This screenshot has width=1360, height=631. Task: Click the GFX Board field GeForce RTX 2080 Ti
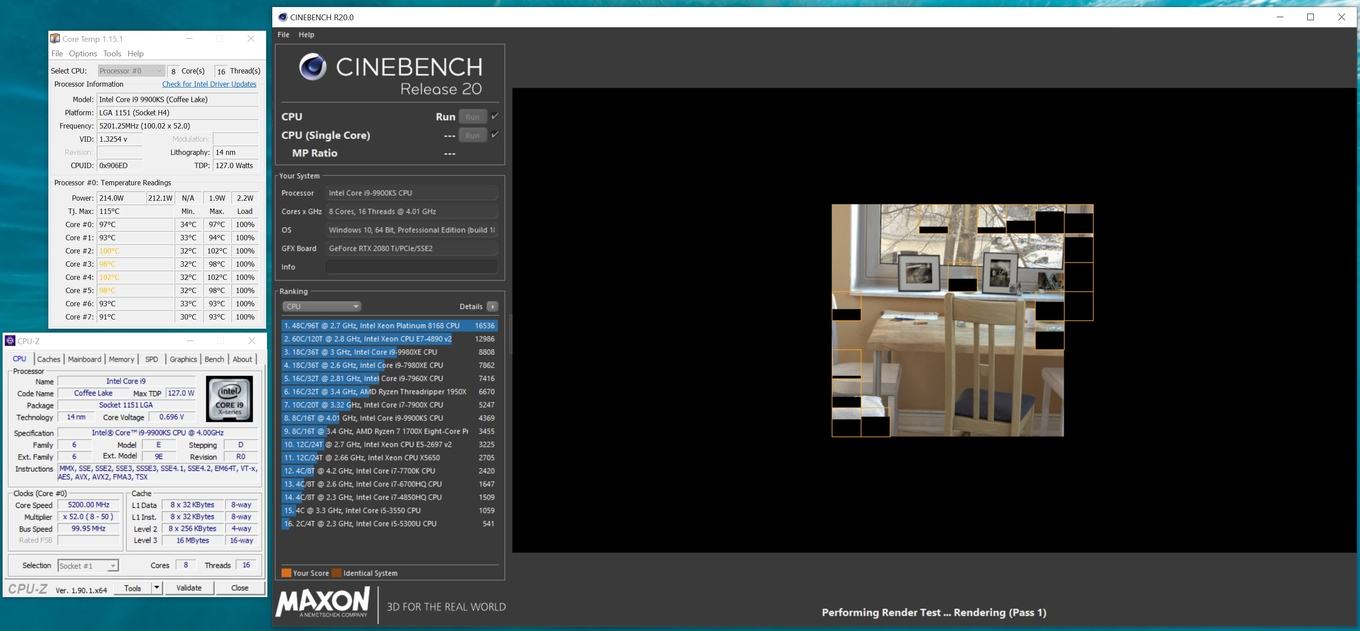tap(411, 248)
